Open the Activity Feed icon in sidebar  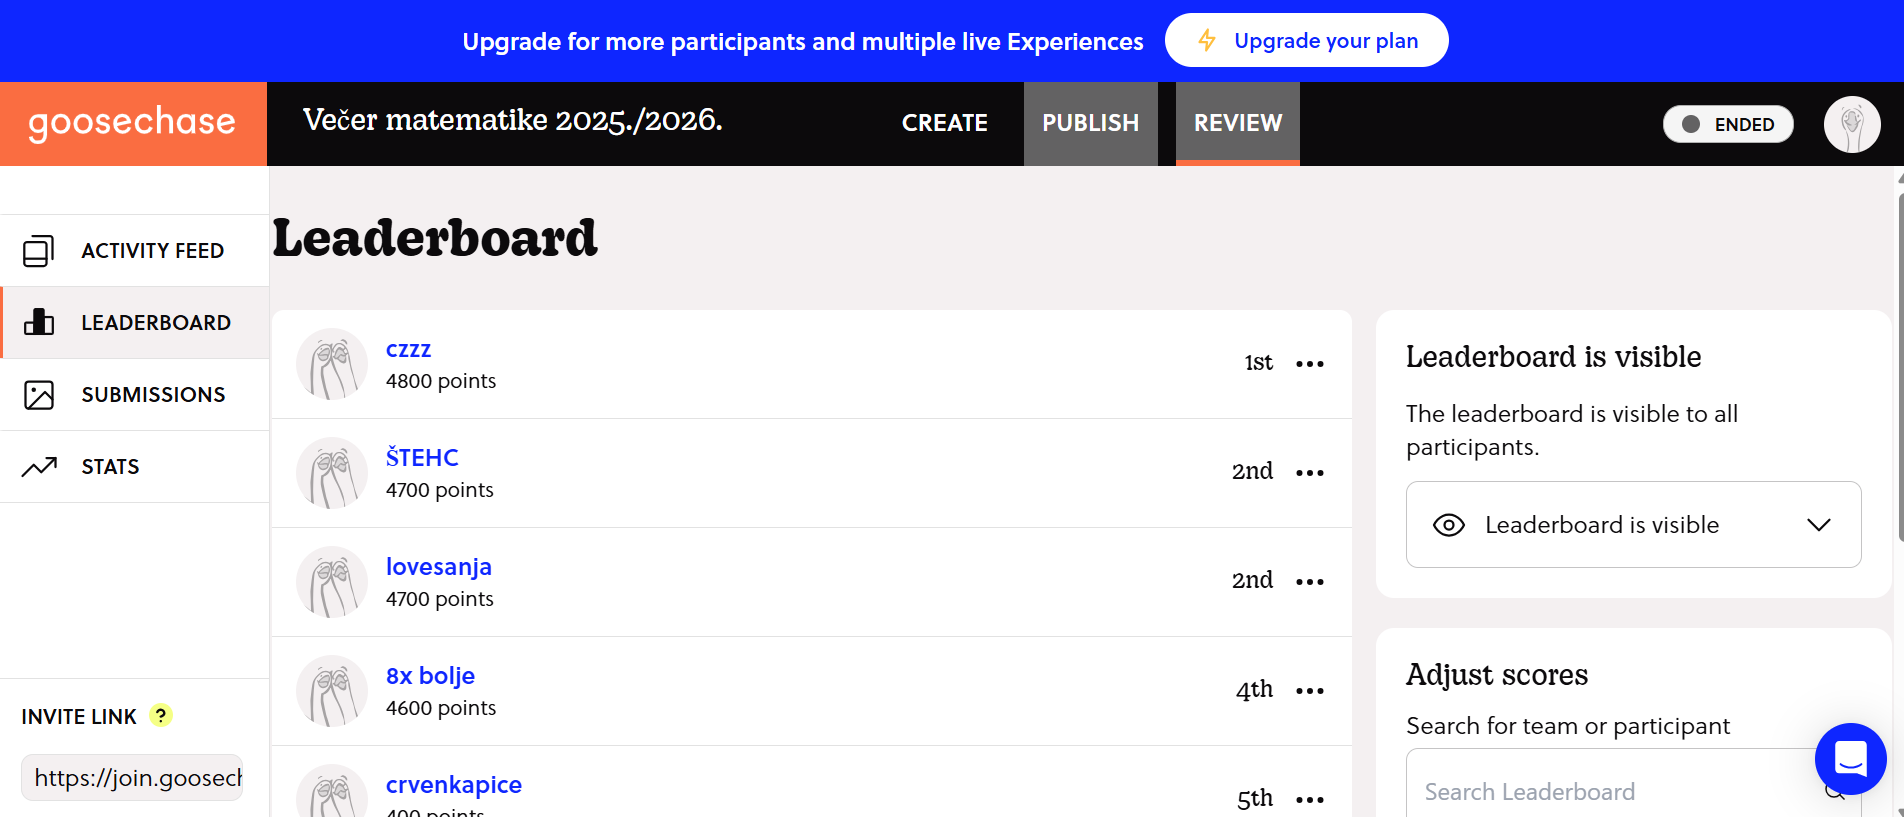38,250
